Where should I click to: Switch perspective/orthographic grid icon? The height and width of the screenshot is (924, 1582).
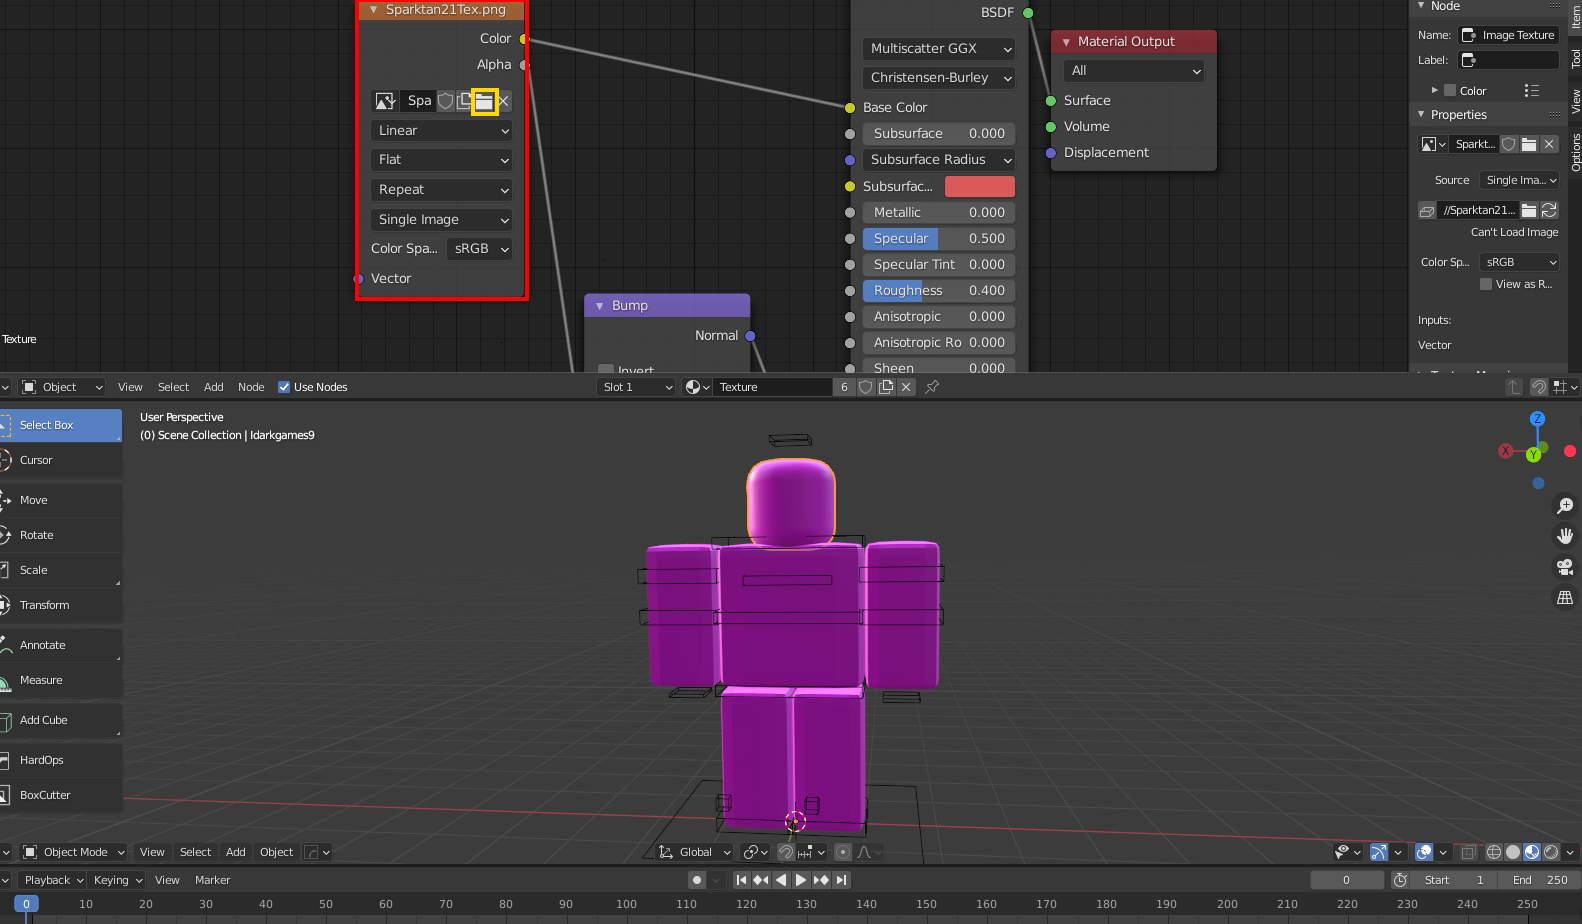click(x=1565, y=598)
